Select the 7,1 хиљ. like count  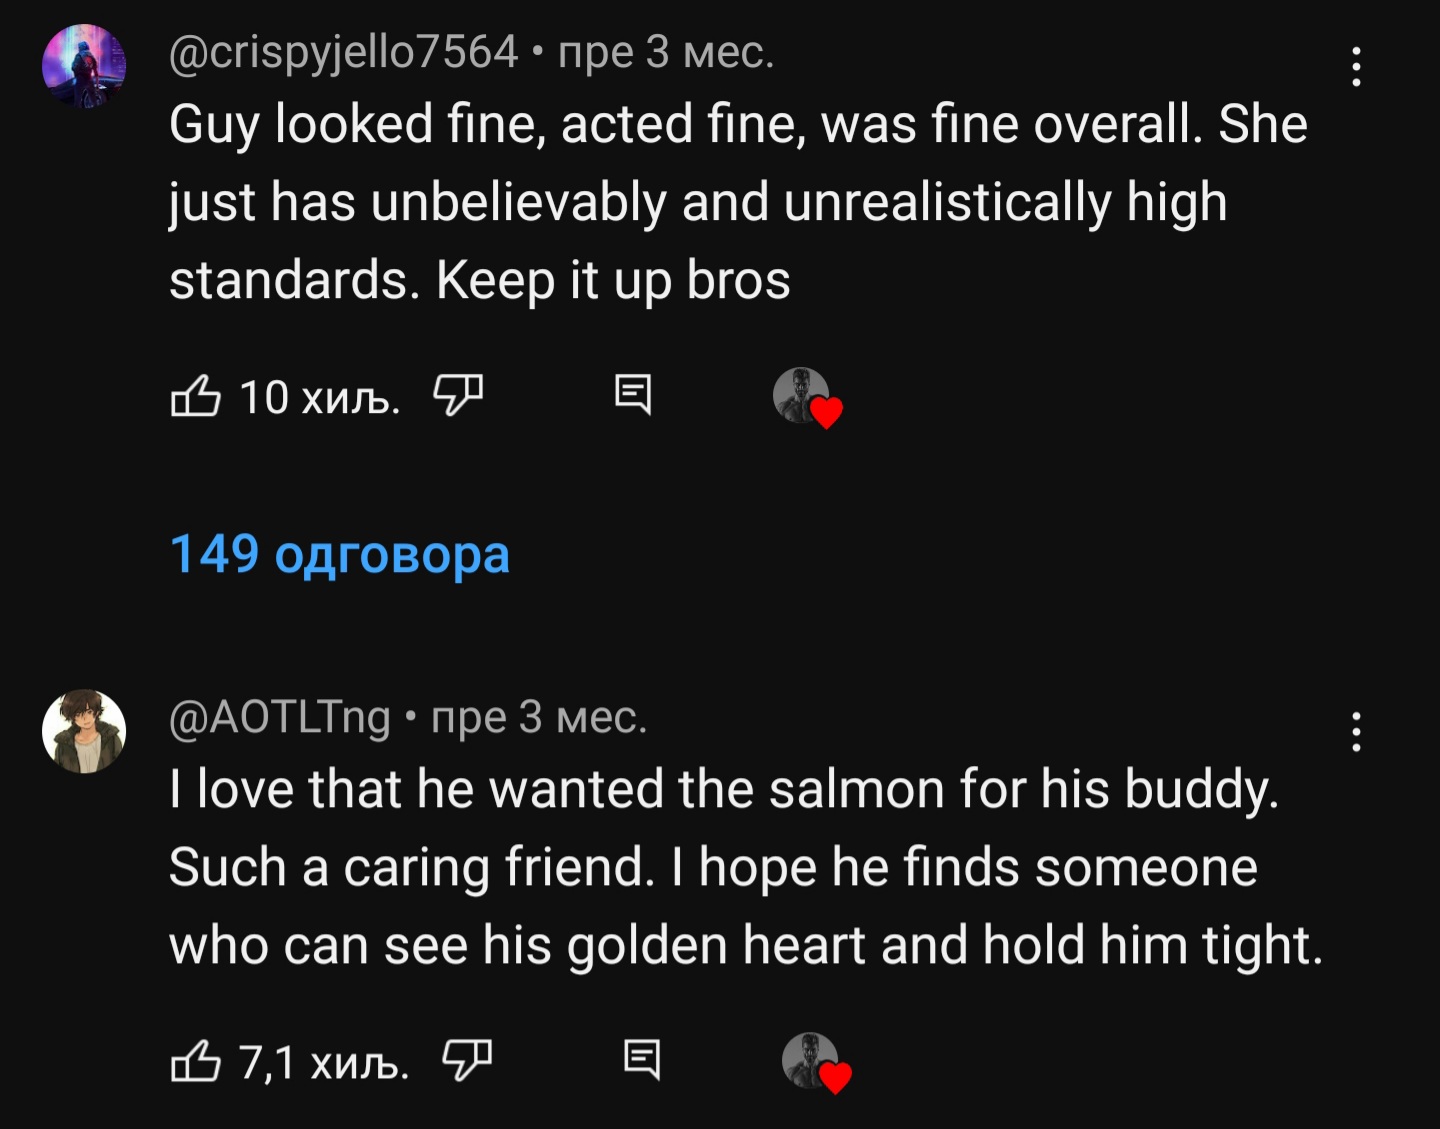(x=324, y=1062)
